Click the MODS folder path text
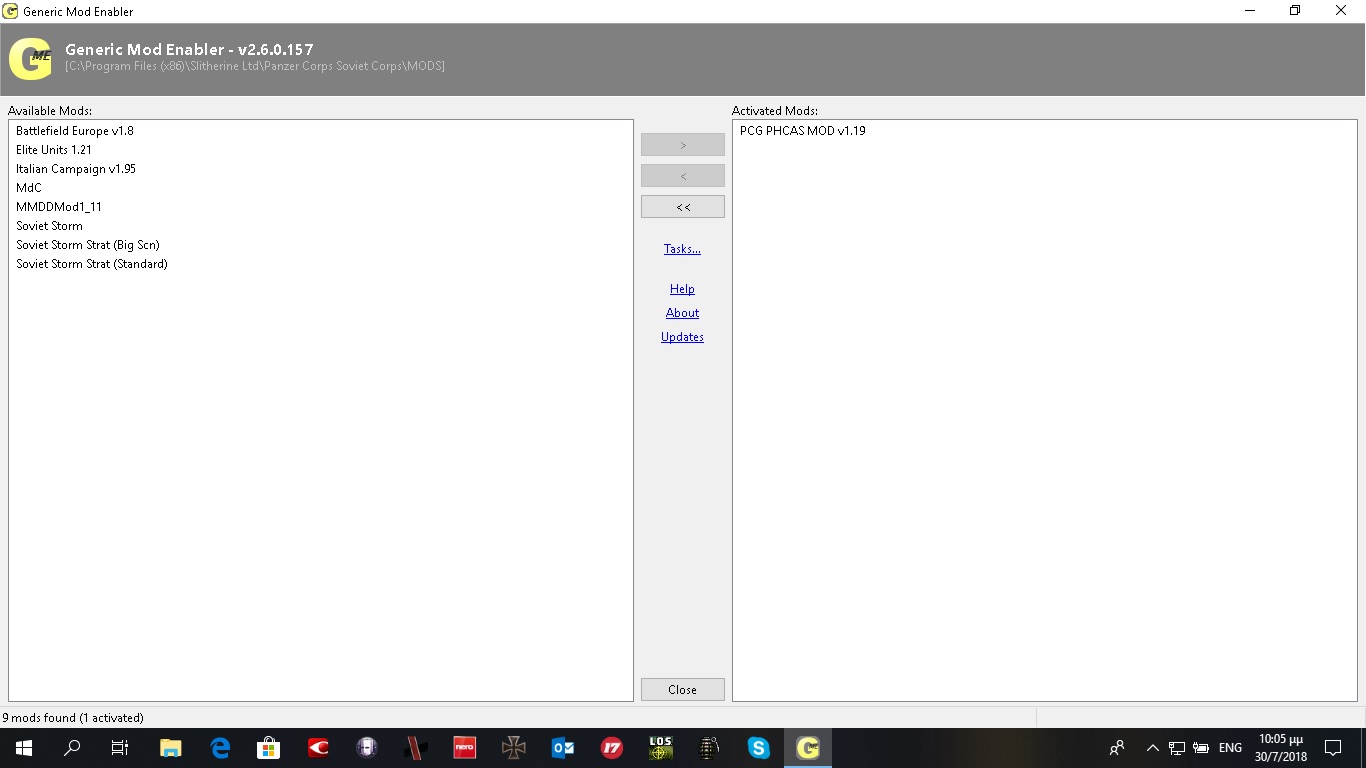This screenshot has height=768, width=1366. click(255, 66)
